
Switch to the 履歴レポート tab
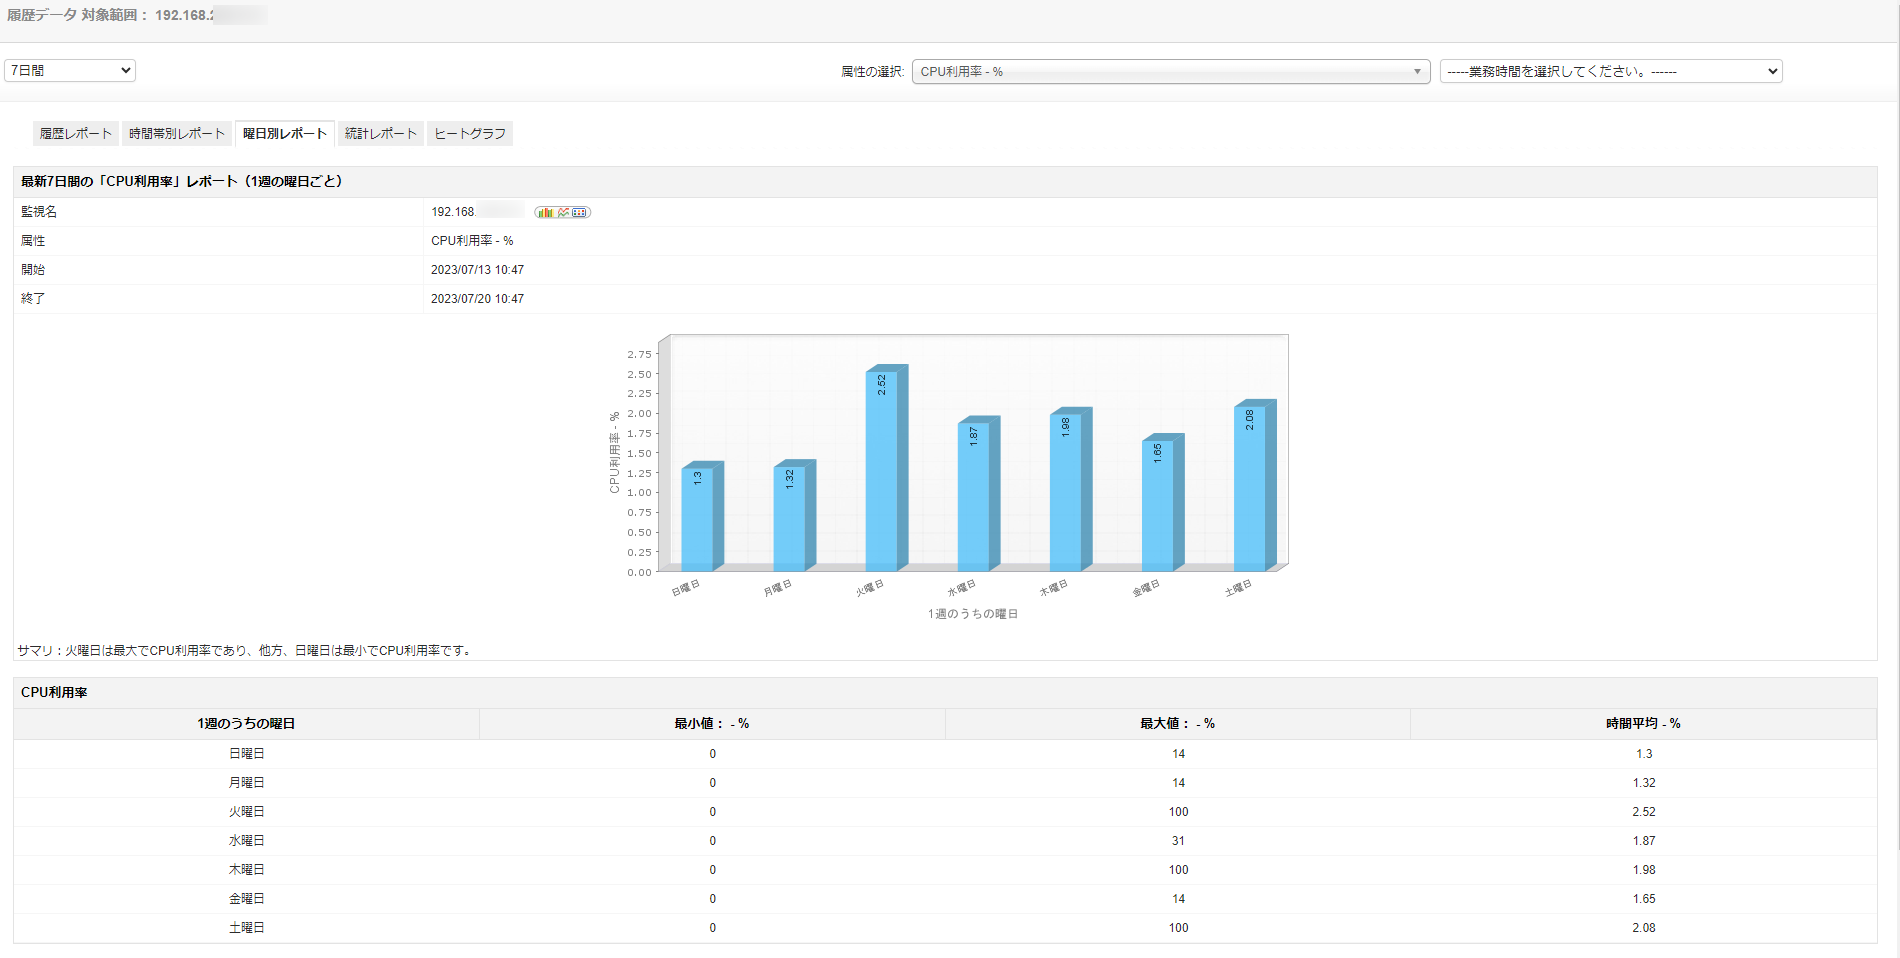tap(76, 133)
